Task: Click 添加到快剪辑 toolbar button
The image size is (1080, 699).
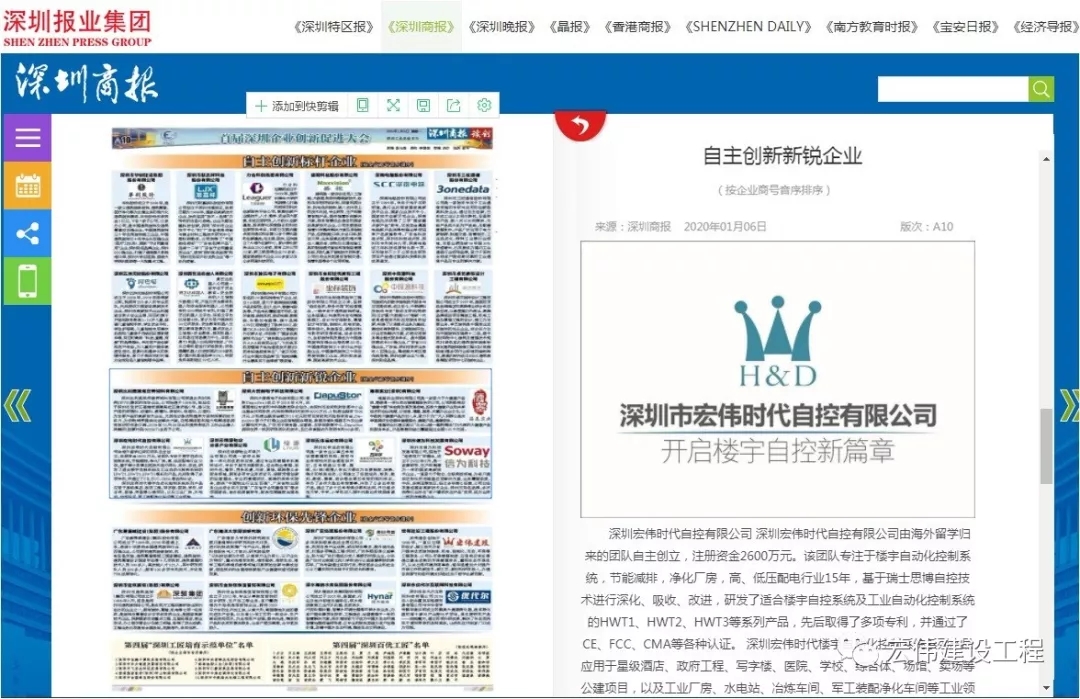Action: pyautogui.click(x=297, y=105)
